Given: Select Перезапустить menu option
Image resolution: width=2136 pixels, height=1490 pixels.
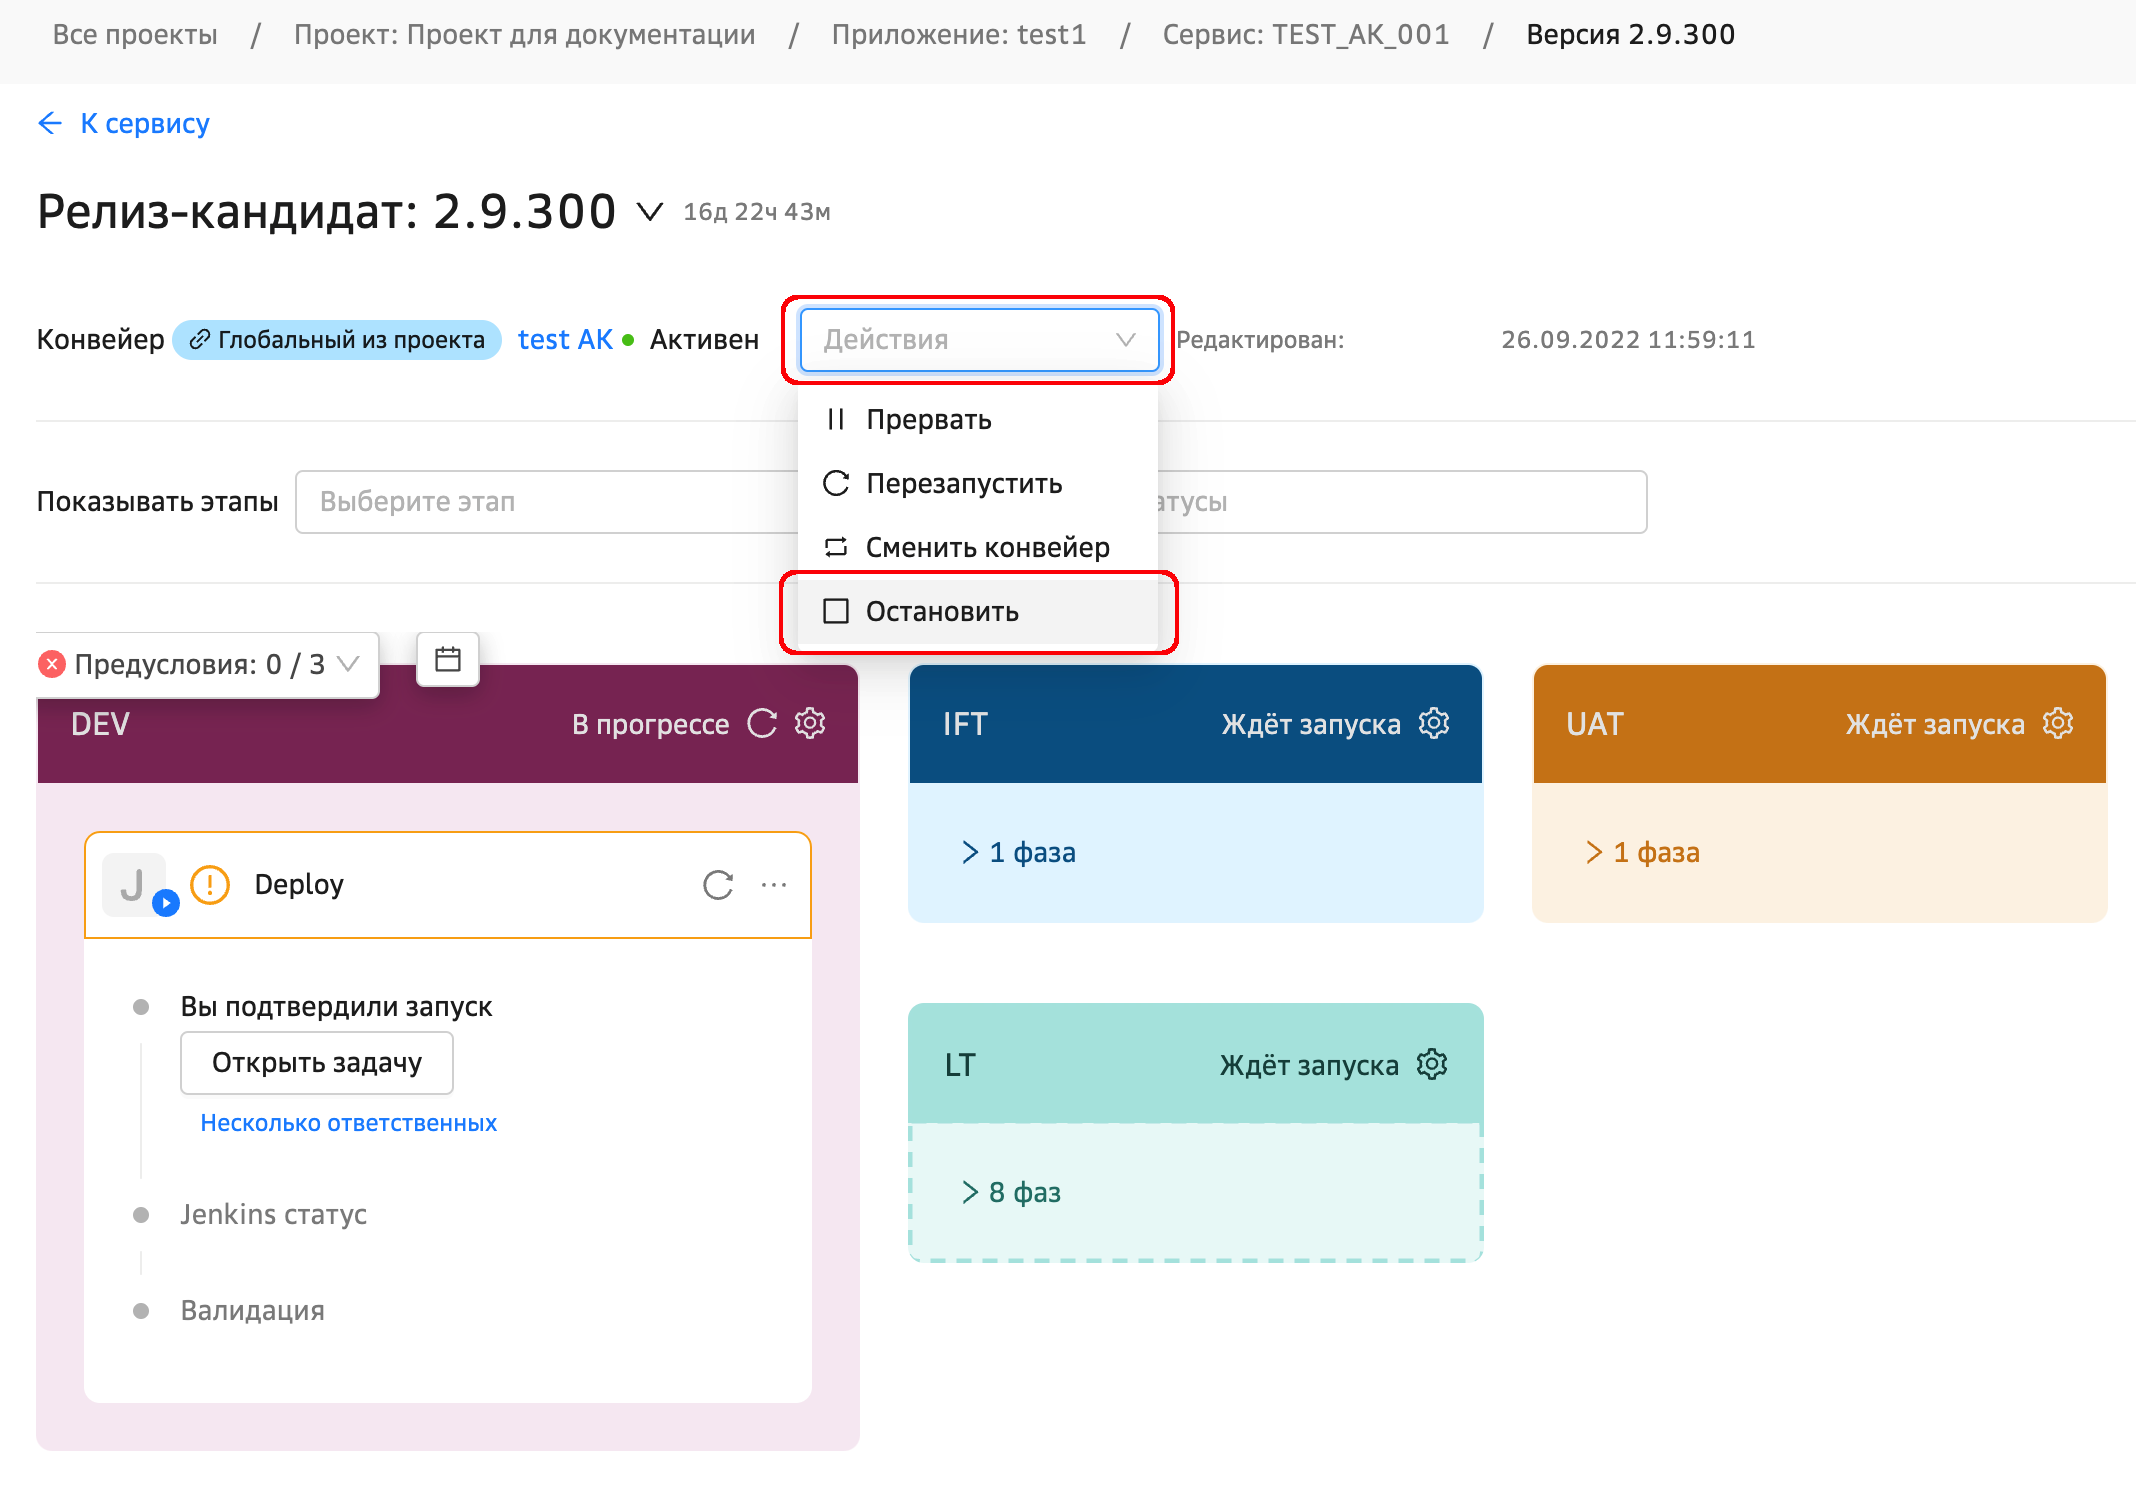Looking at the screenshot, I should click(x=963, y=483).
